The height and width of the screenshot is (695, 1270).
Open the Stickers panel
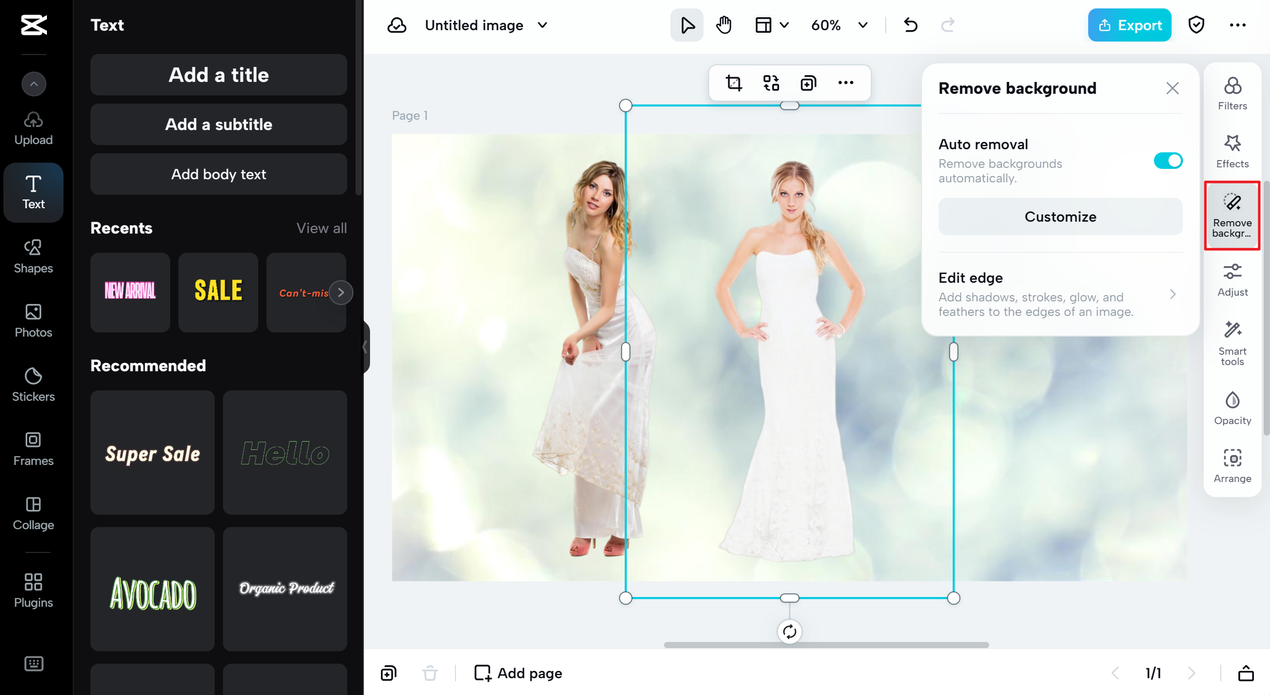pos(33,384)
